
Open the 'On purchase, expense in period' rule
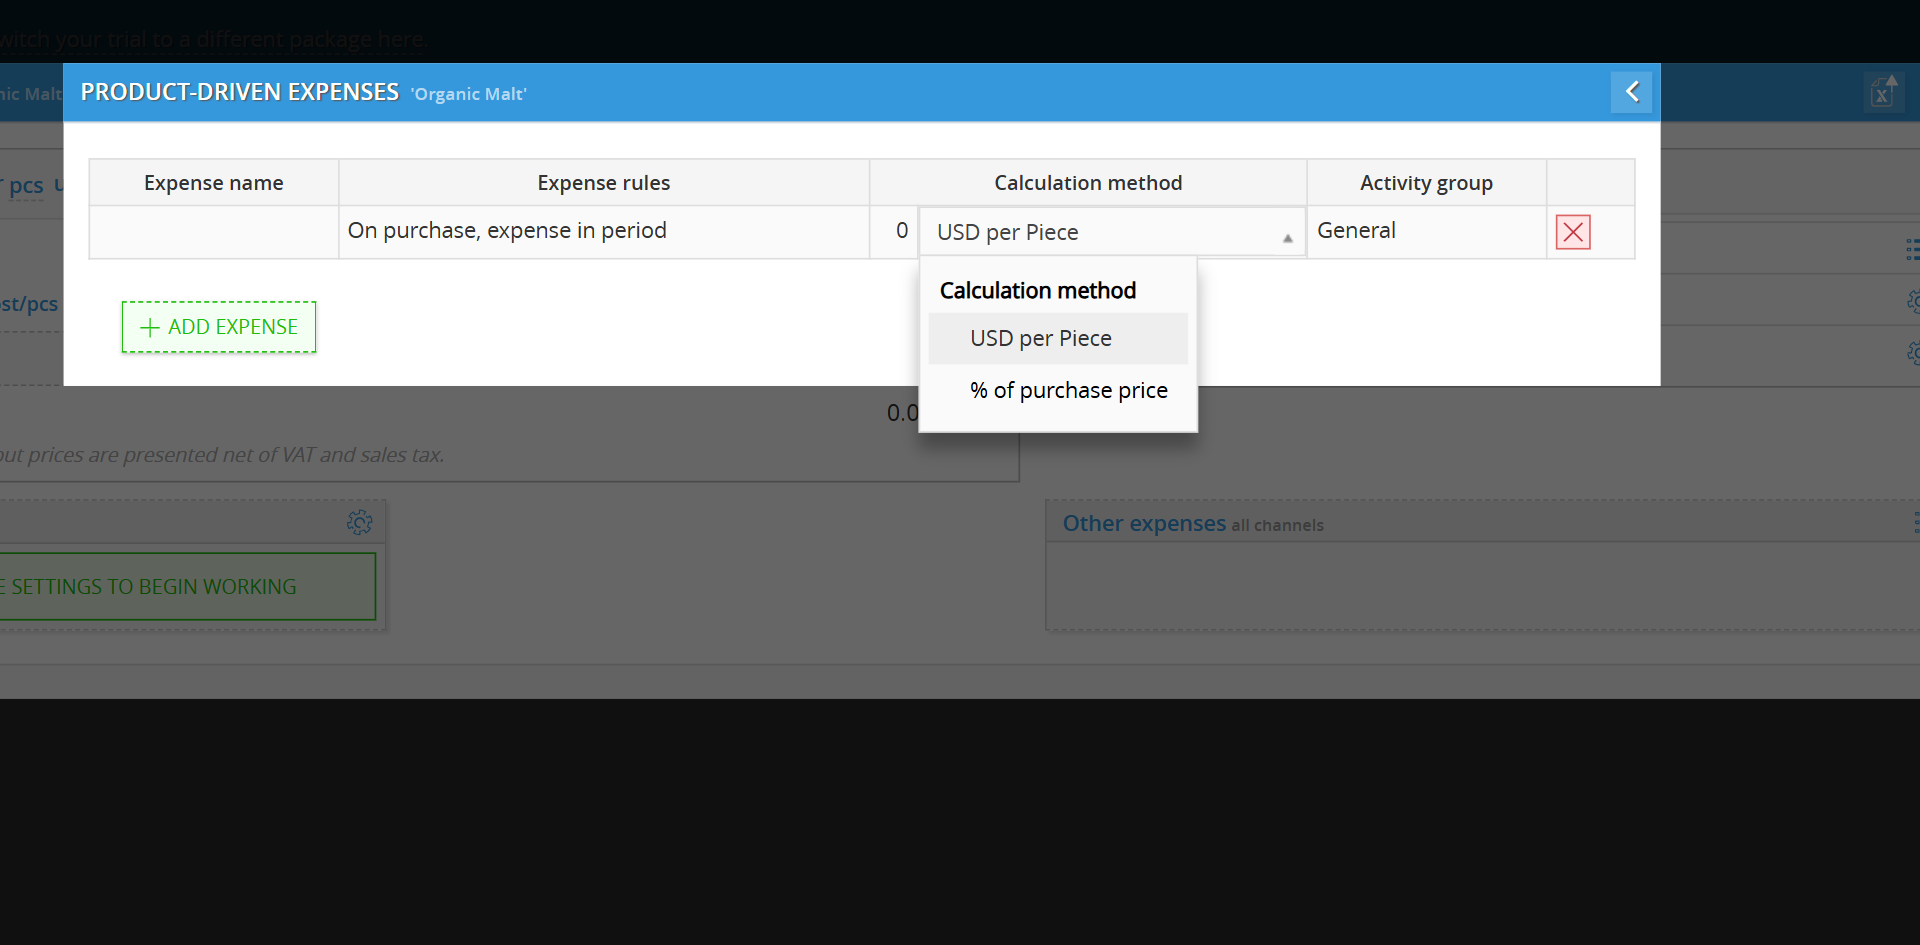[603, 231]
